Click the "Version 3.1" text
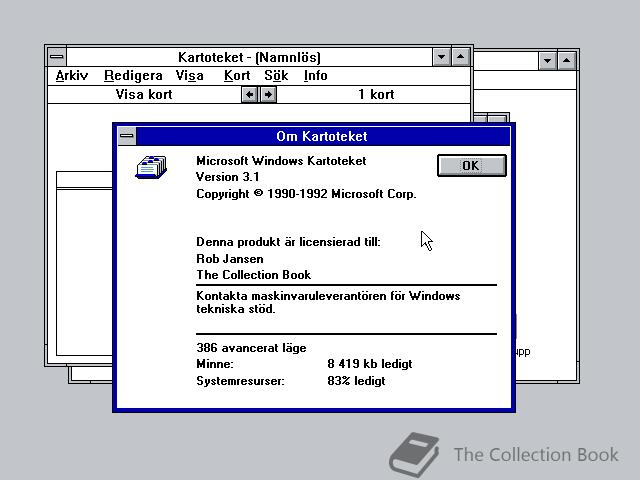The image size is (640, 480). tap(227, 177)
